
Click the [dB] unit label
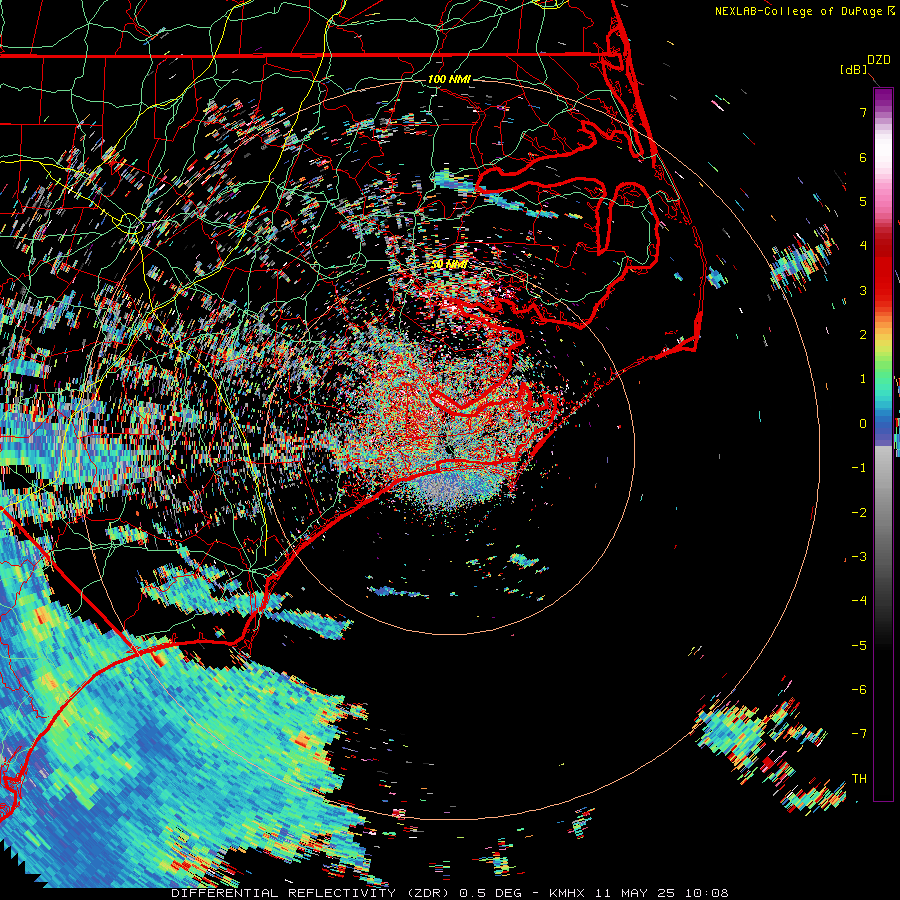coord(854,70)
